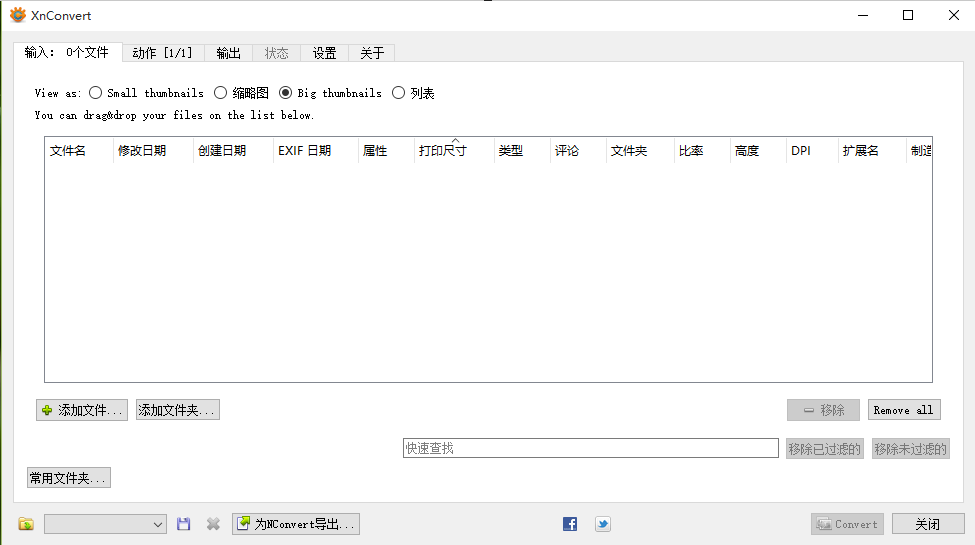Screen dimensions: 975x545
Task: Click the Remove all button
Action: pyautogui.click(x=904, y=410)
